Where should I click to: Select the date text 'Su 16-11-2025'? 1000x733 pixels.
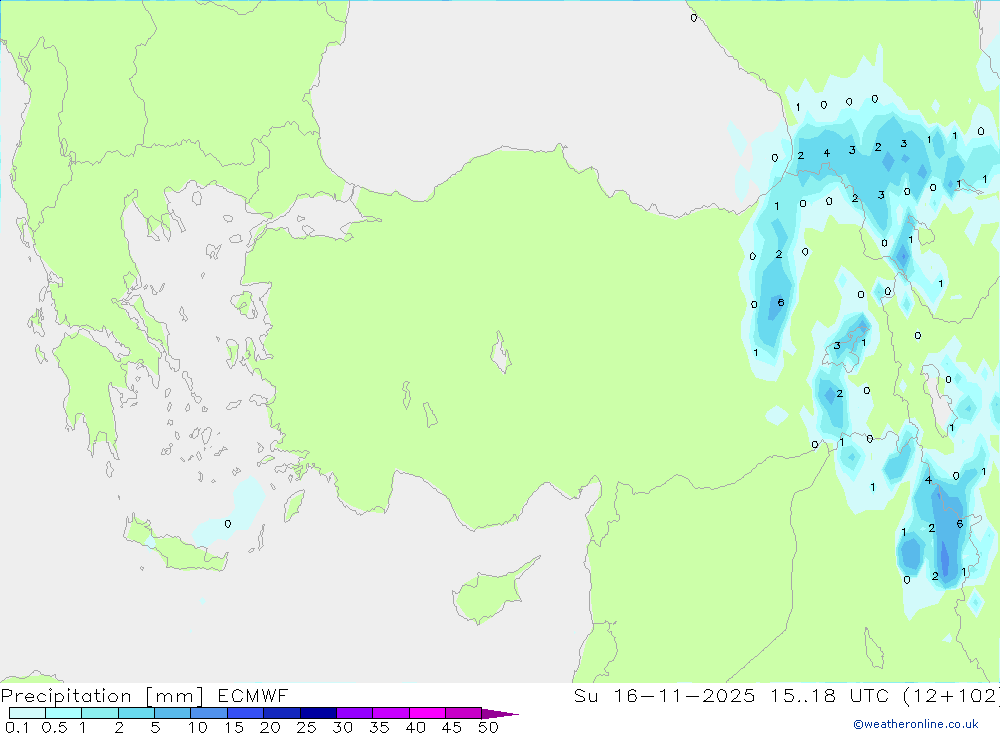664,696
